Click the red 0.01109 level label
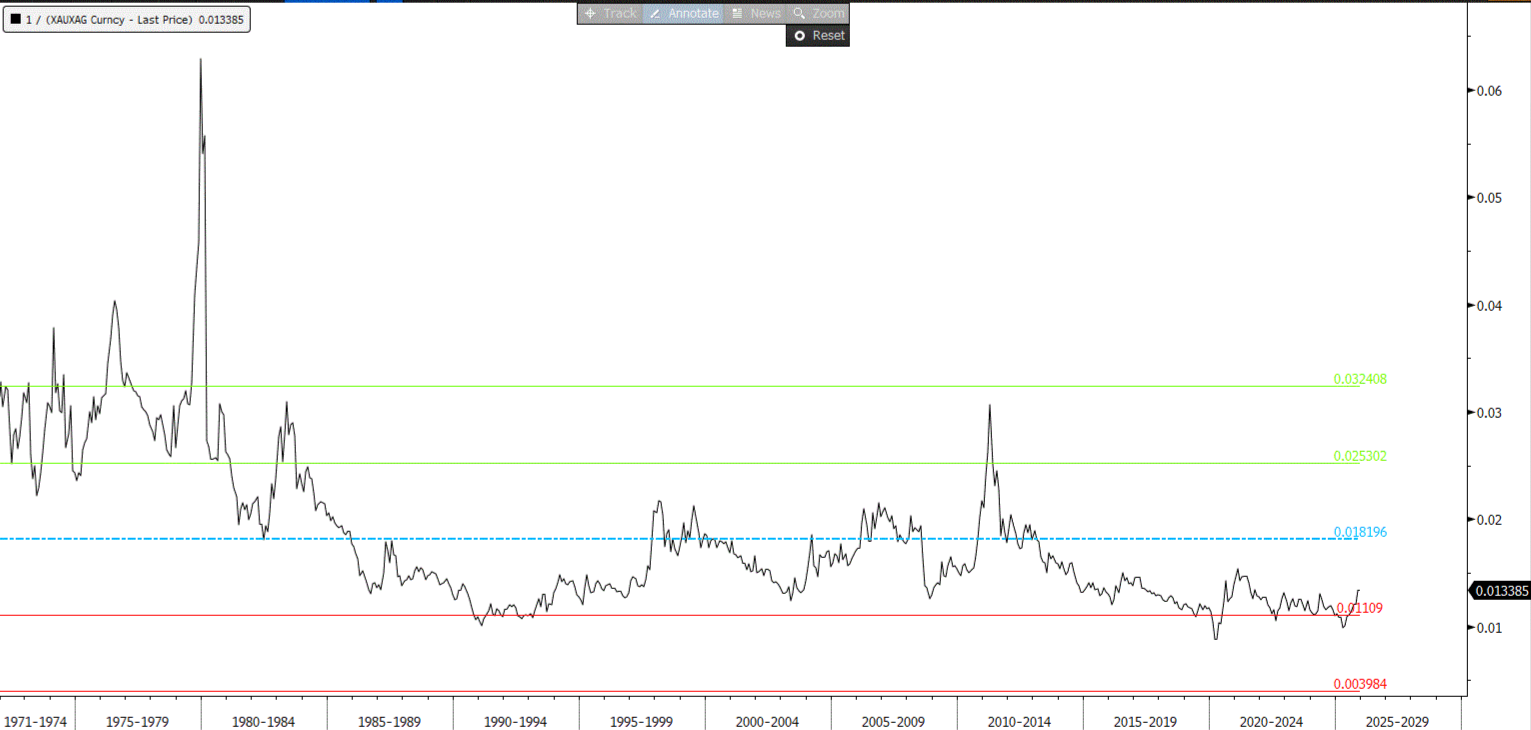The height and width of the screenshot is (730, 1531). point(1360,608)
